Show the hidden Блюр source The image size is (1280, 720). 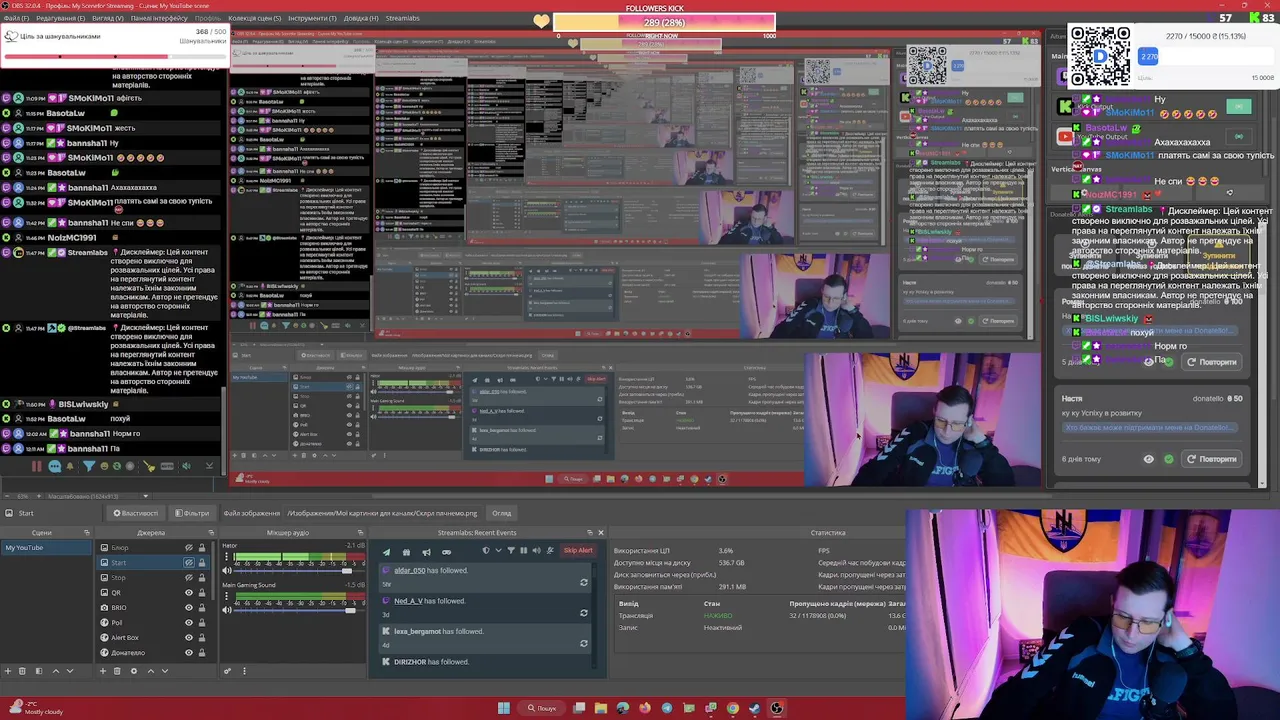(189, 548)
